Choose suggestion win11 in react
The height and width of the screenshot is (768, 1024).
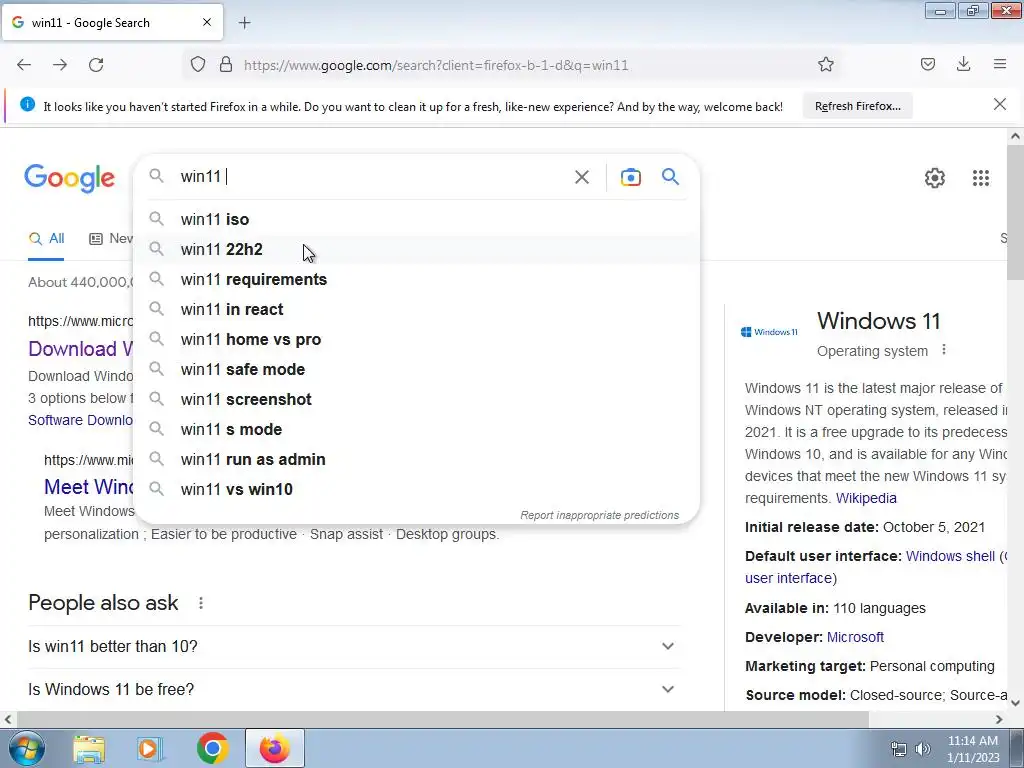416,310
